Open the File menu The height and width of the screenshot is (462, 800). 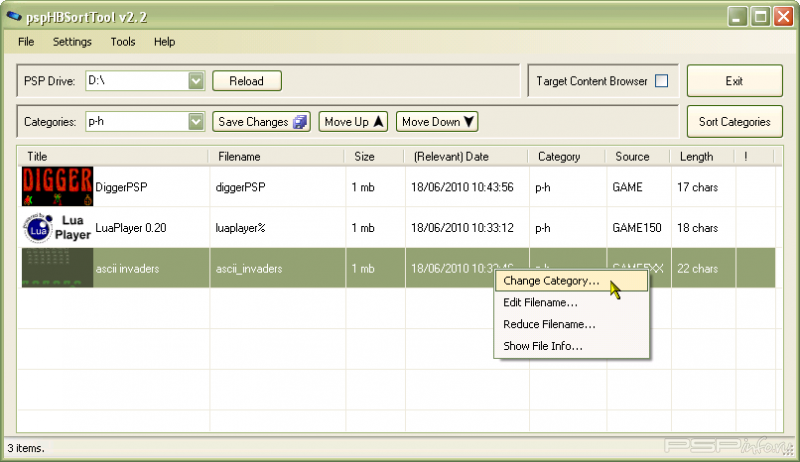tap(26, 42)
